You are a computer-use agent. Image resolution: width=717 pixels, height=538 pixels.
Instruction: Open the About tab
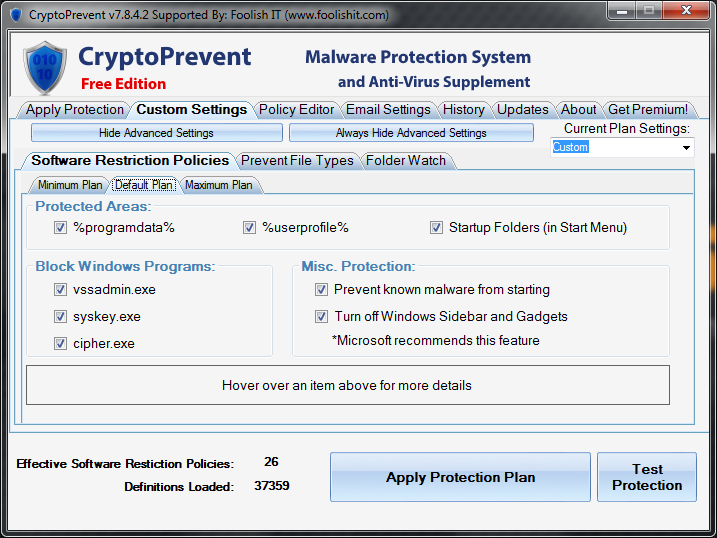pyautogui.click(x=578, y=110)
